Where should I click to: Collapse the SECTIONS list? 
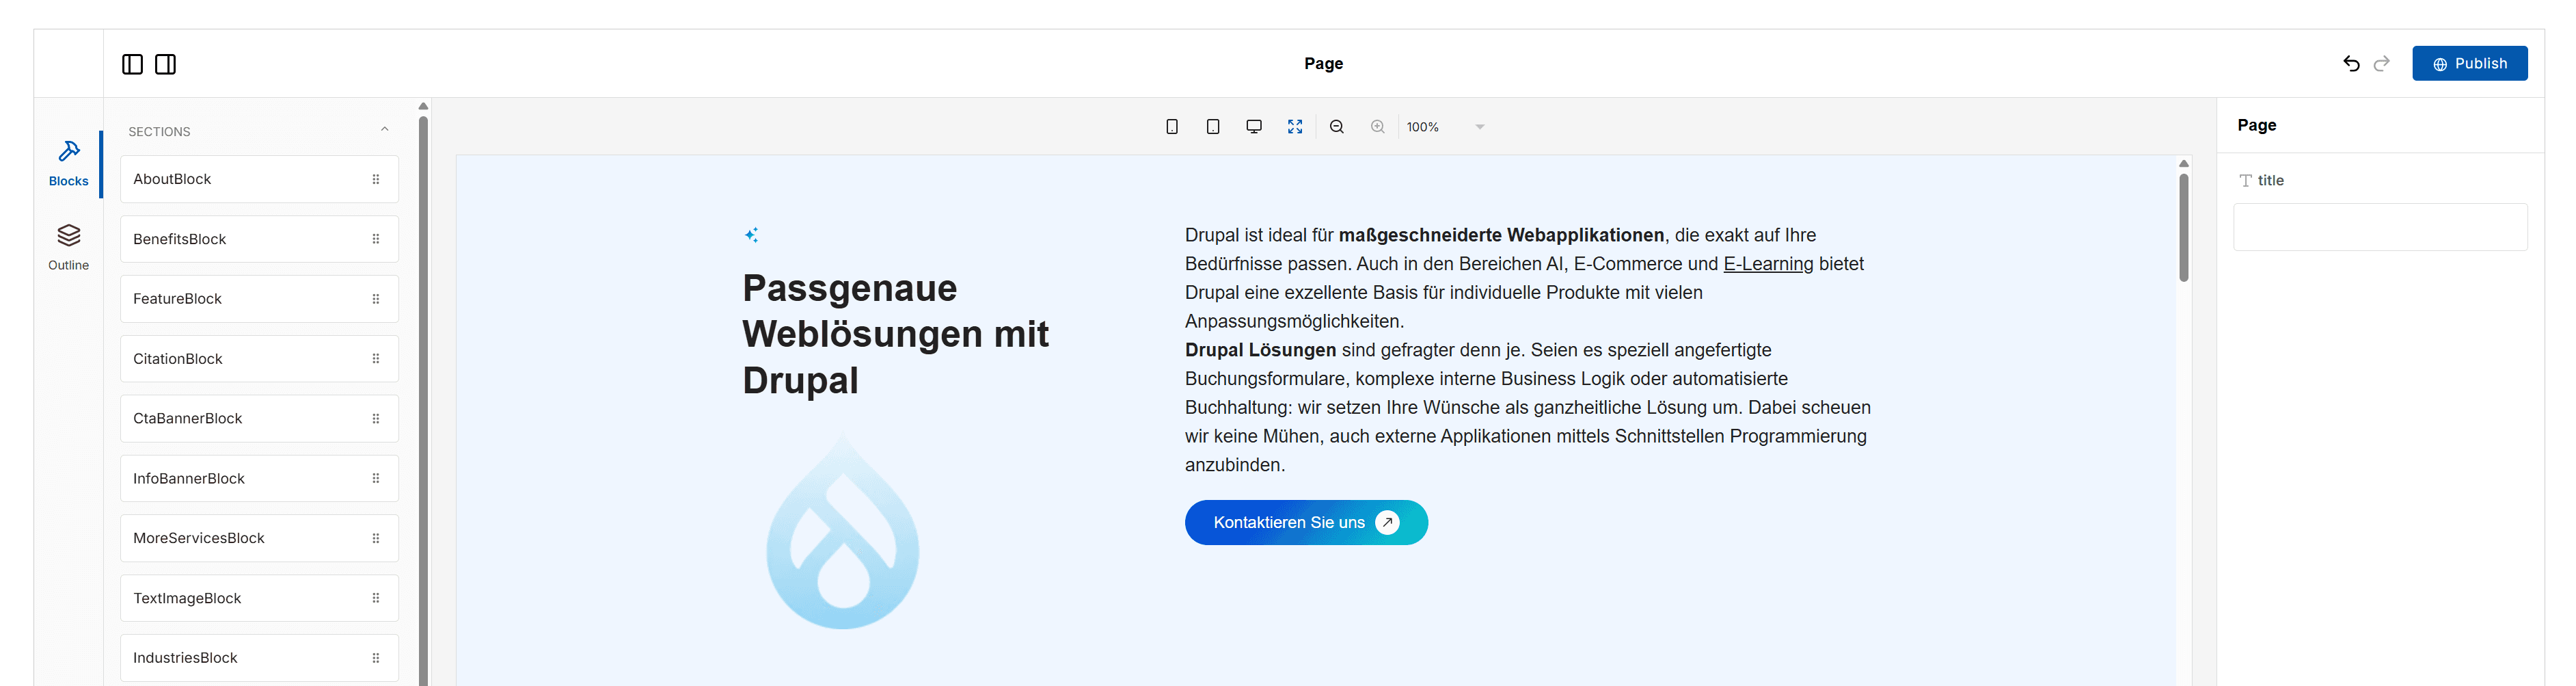(x=386, y=129)
